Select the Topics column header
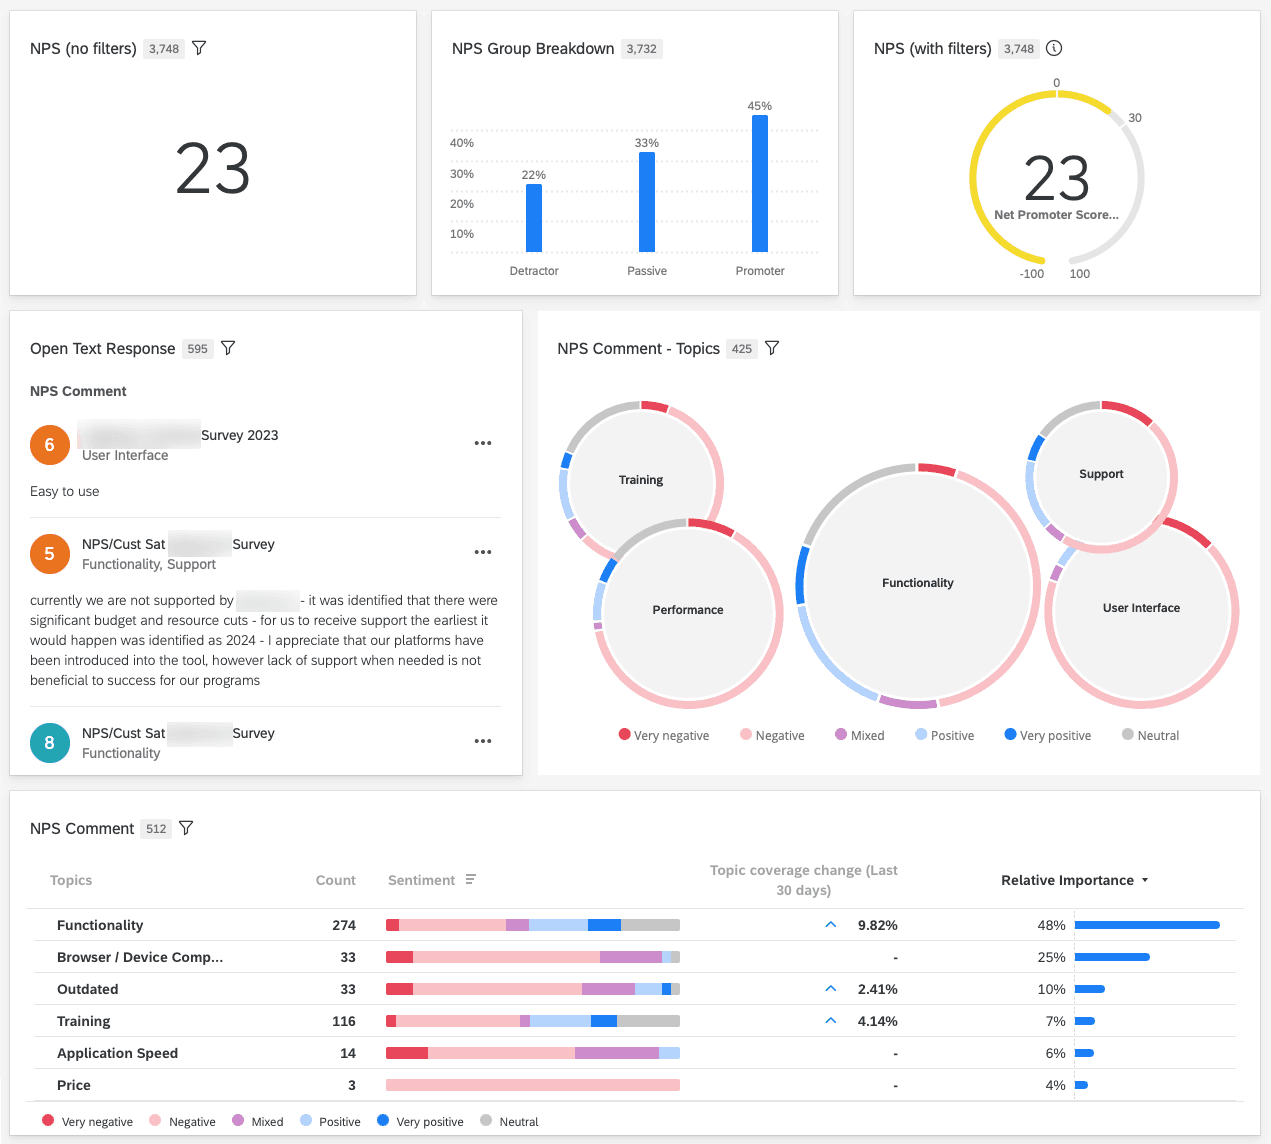Image resolution: width=1271 pixels, height=1144 pixels. (71, 880)
